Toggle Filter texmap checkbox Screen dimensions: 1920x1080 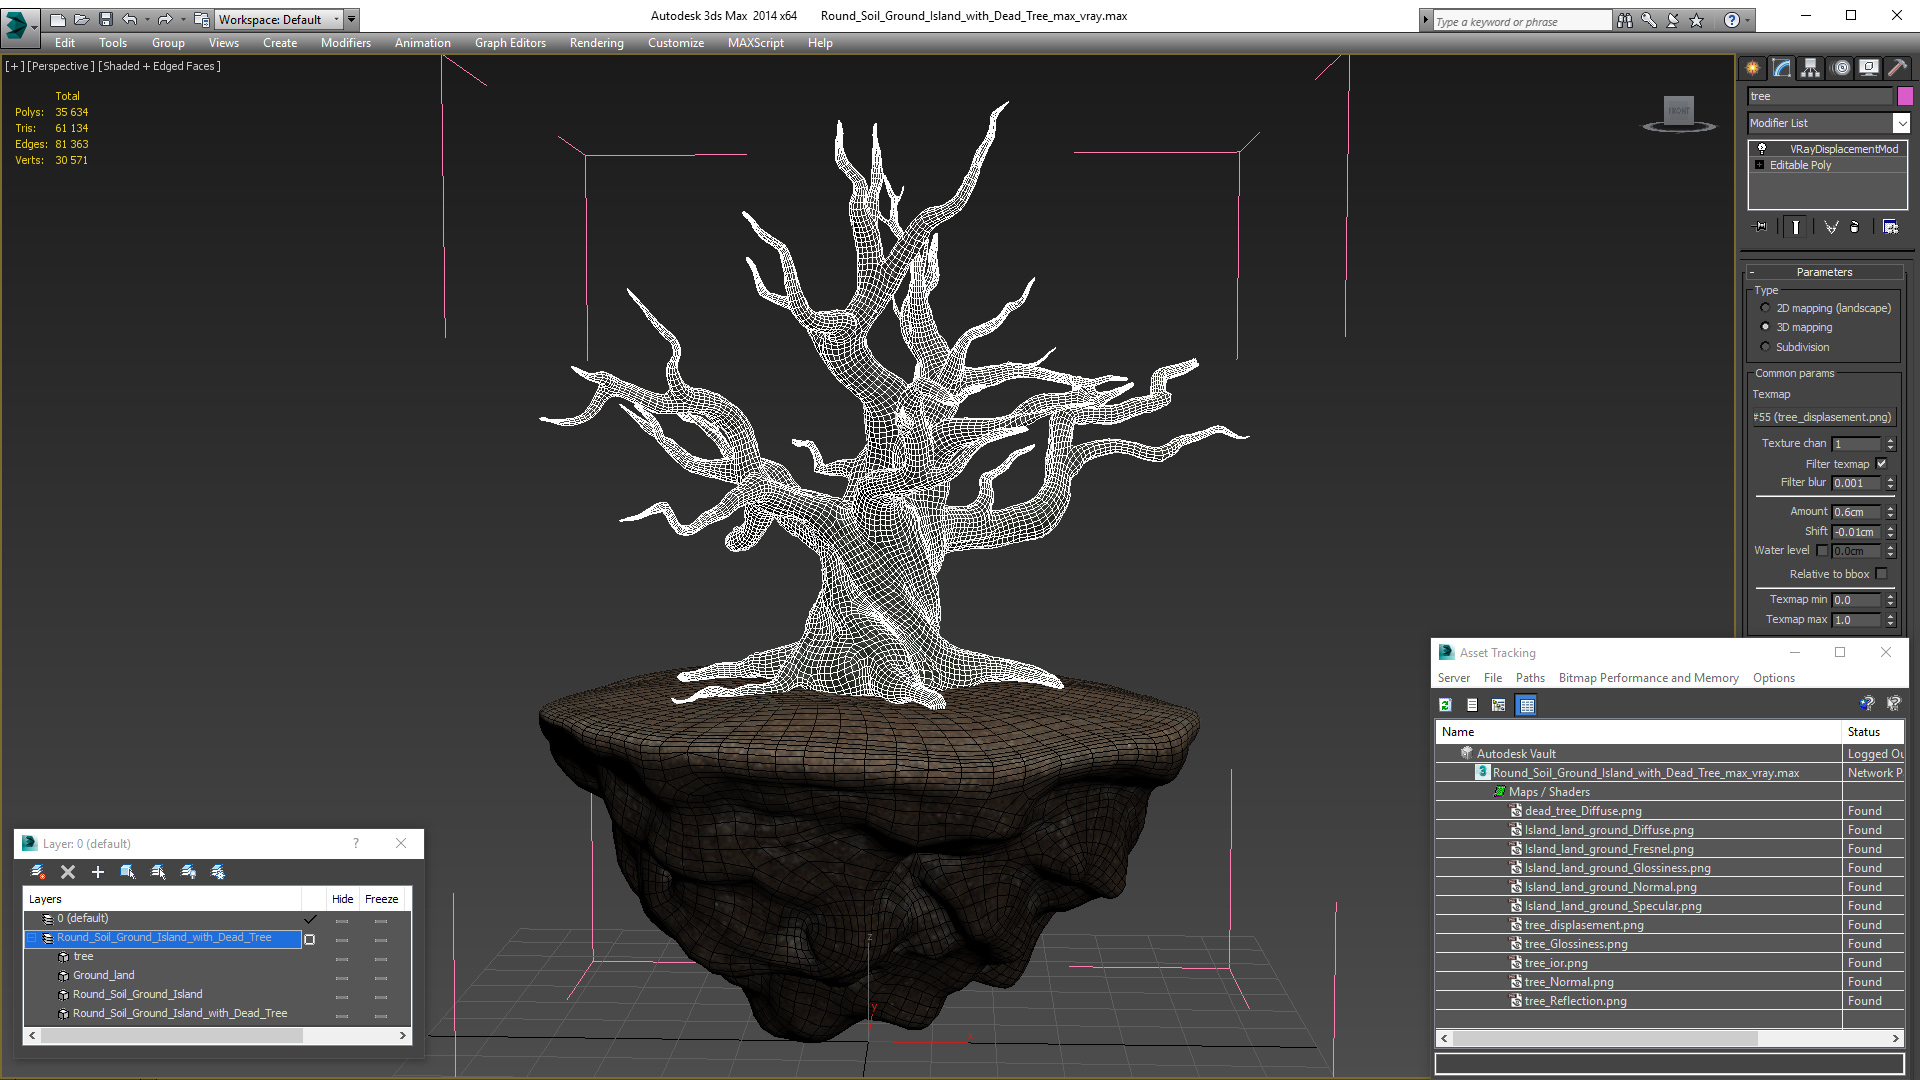[x=1881, y=464]
